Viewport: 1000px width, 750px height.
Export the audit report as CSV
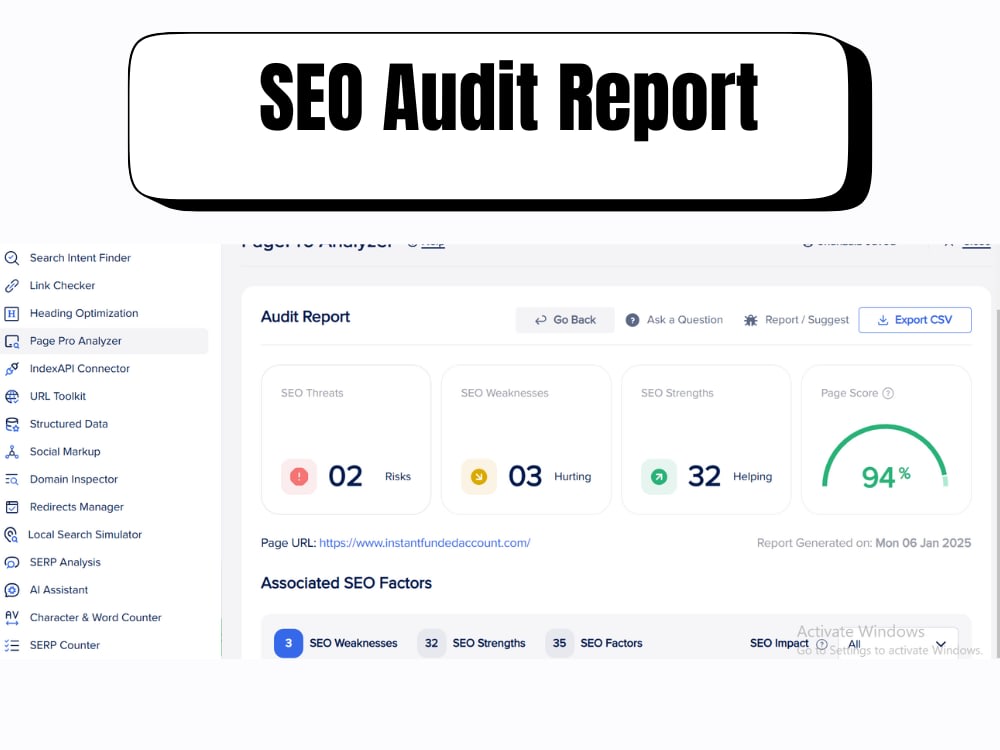(x=915, y=320)
